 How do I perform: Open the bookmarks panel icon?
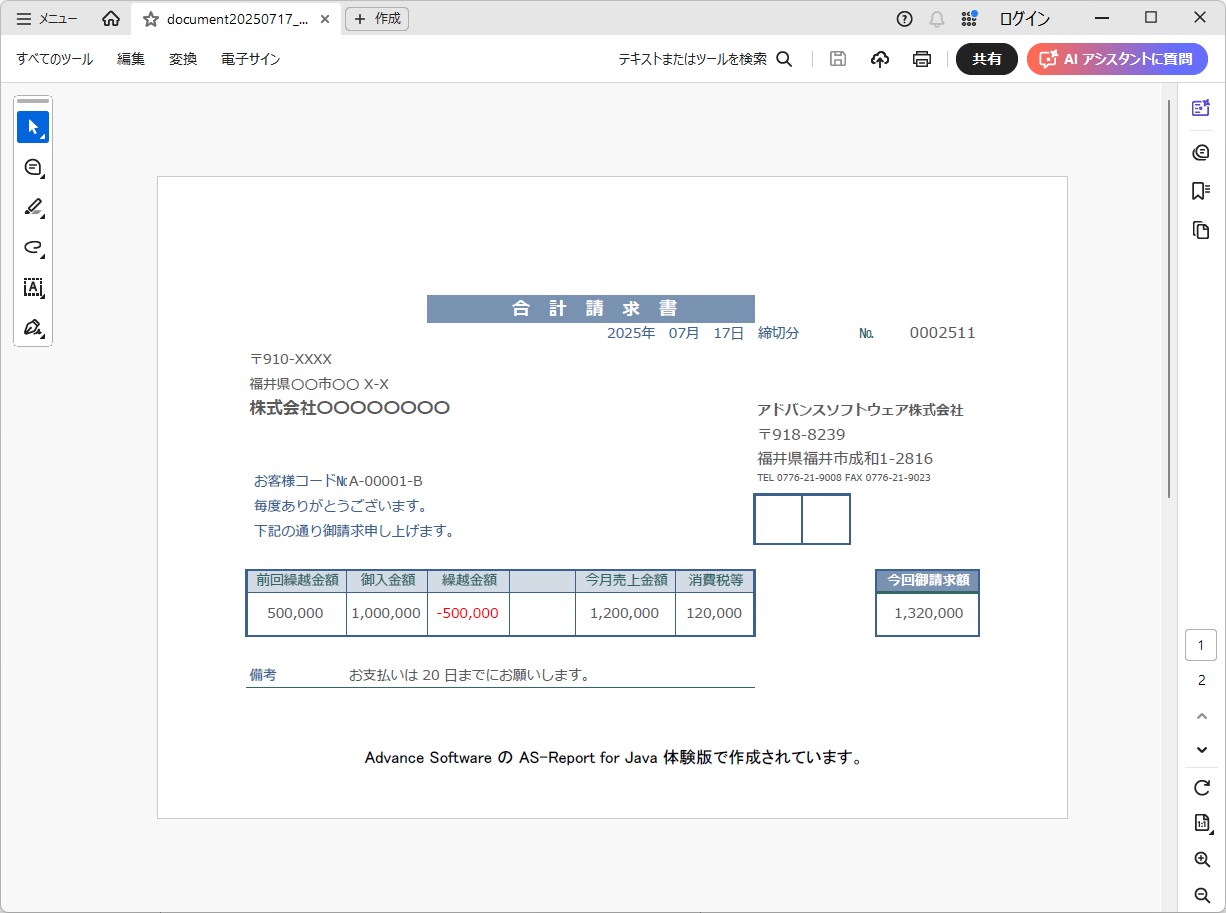coord(1201,191)
